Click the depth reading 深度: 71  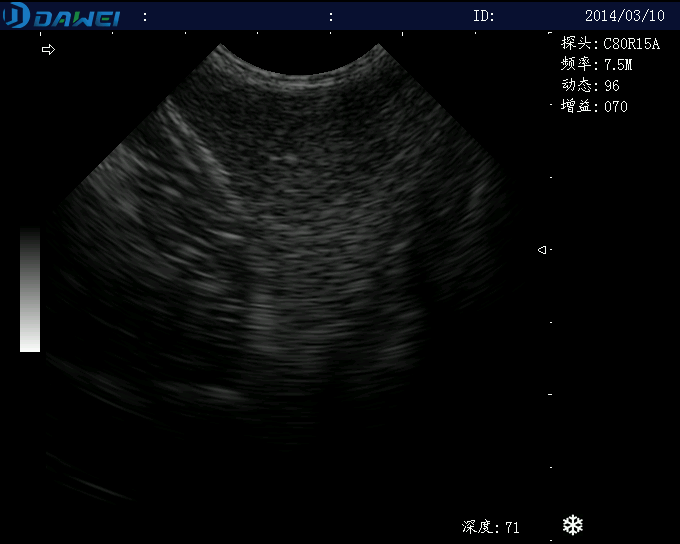click(x=490, y=527)
